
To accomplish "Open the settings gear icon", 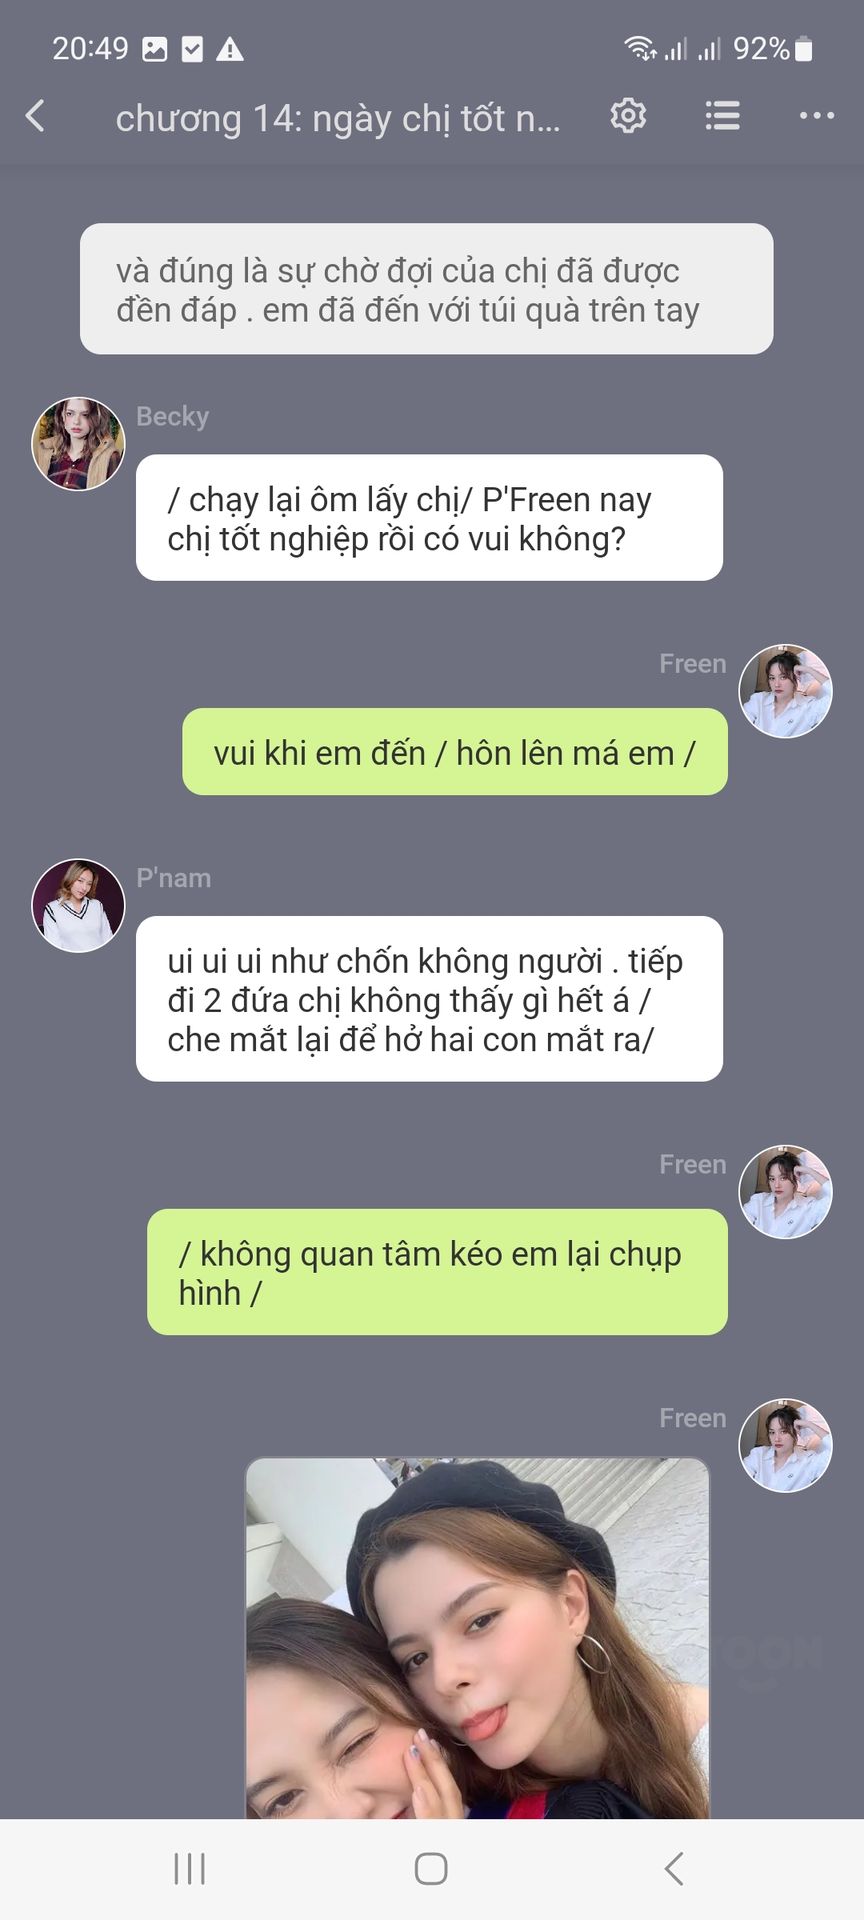I will (x=628, y=117).
